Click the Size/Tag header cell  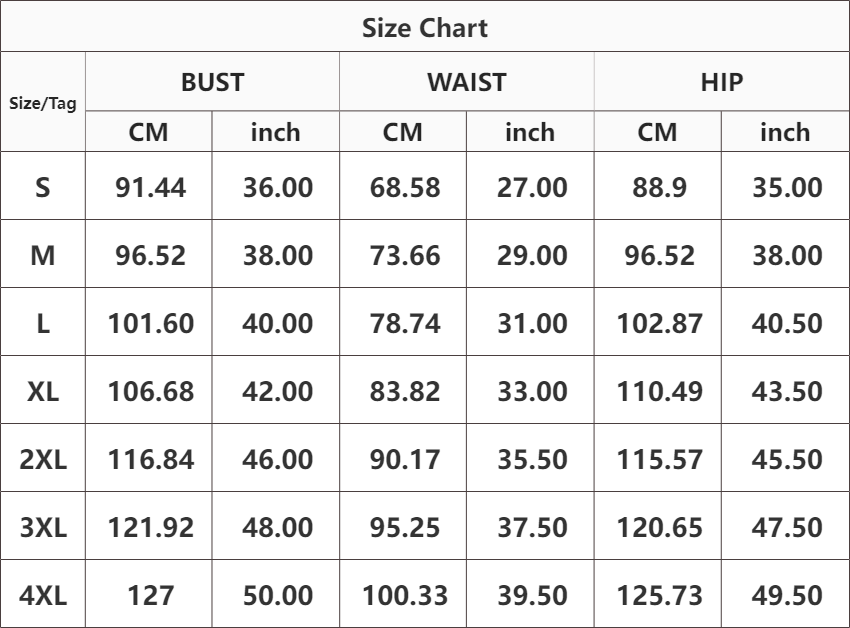point(43,102)
